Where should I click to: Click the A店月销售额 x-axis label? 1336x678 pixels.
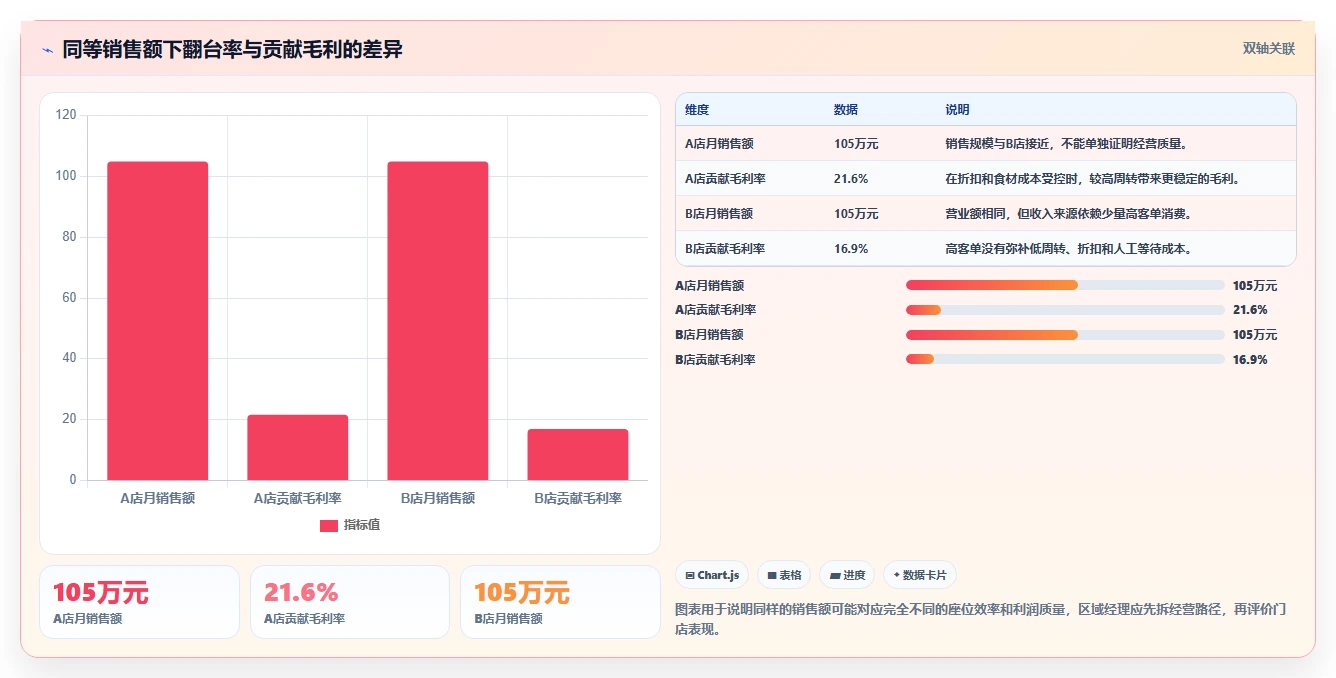point(158,498)
